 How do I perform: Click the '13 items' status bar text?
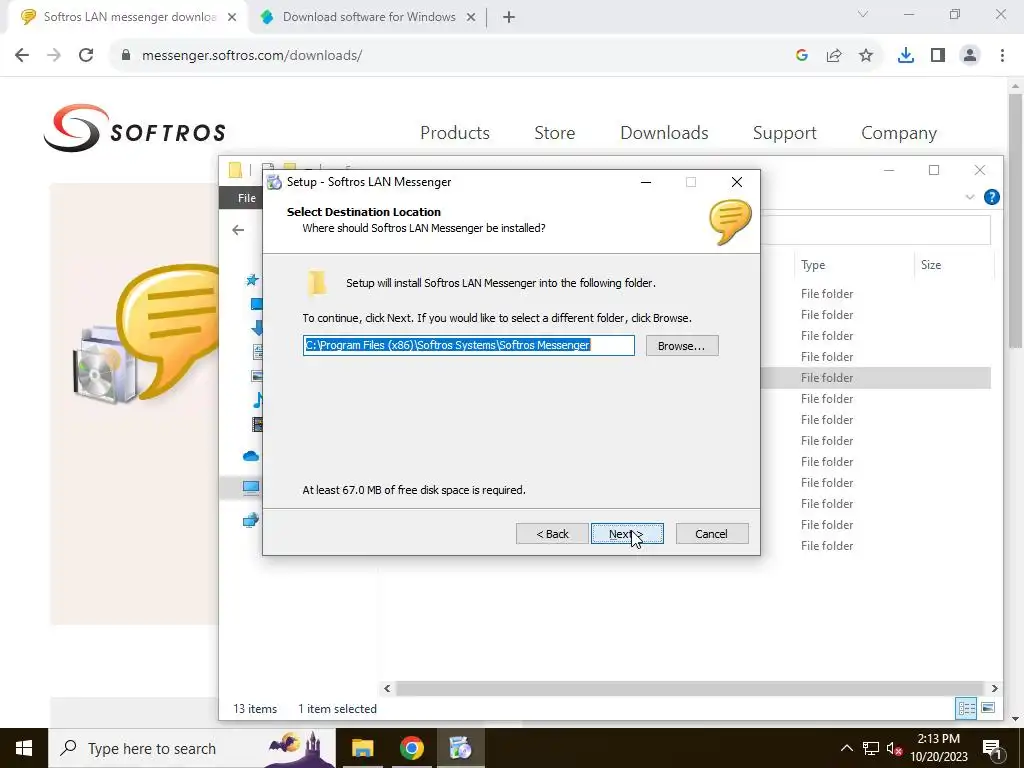pyautogui.click(x=255, y=709)
